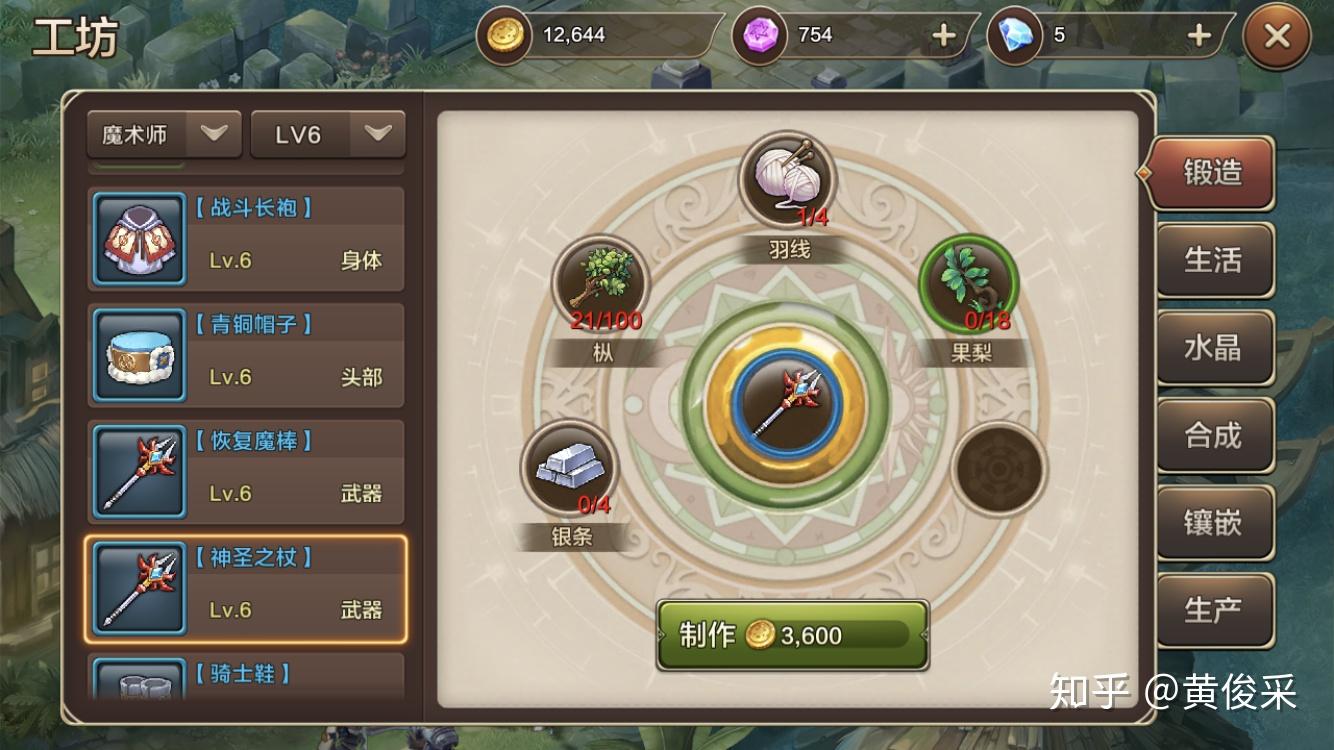Expand the LV6 level dropdown
The height and width of the screenshot is (750, 1334).
point(328,135)
